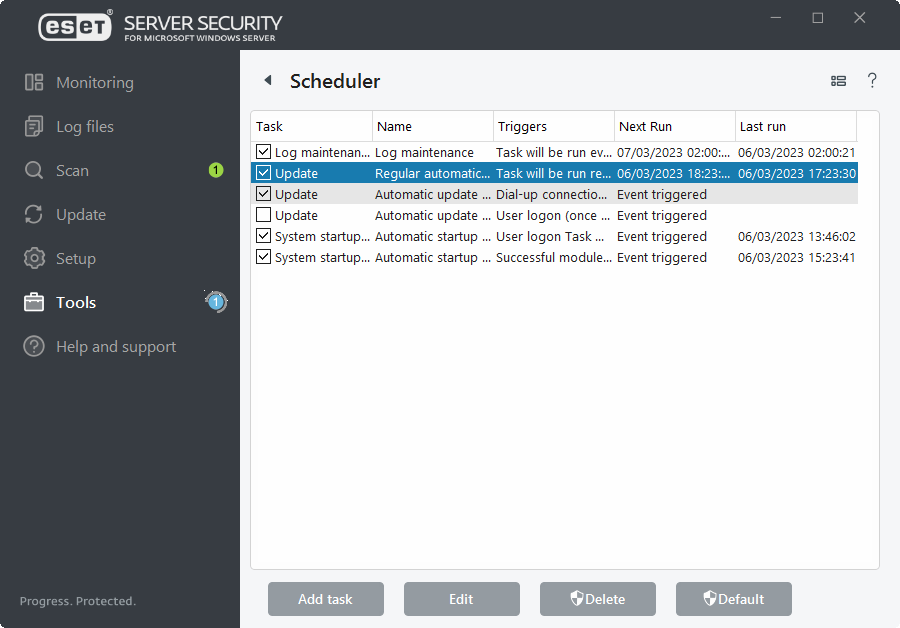This screenshot has height=628, width=900.
Task: Sort list by Last run column
Action: click(x=795, y=127)
